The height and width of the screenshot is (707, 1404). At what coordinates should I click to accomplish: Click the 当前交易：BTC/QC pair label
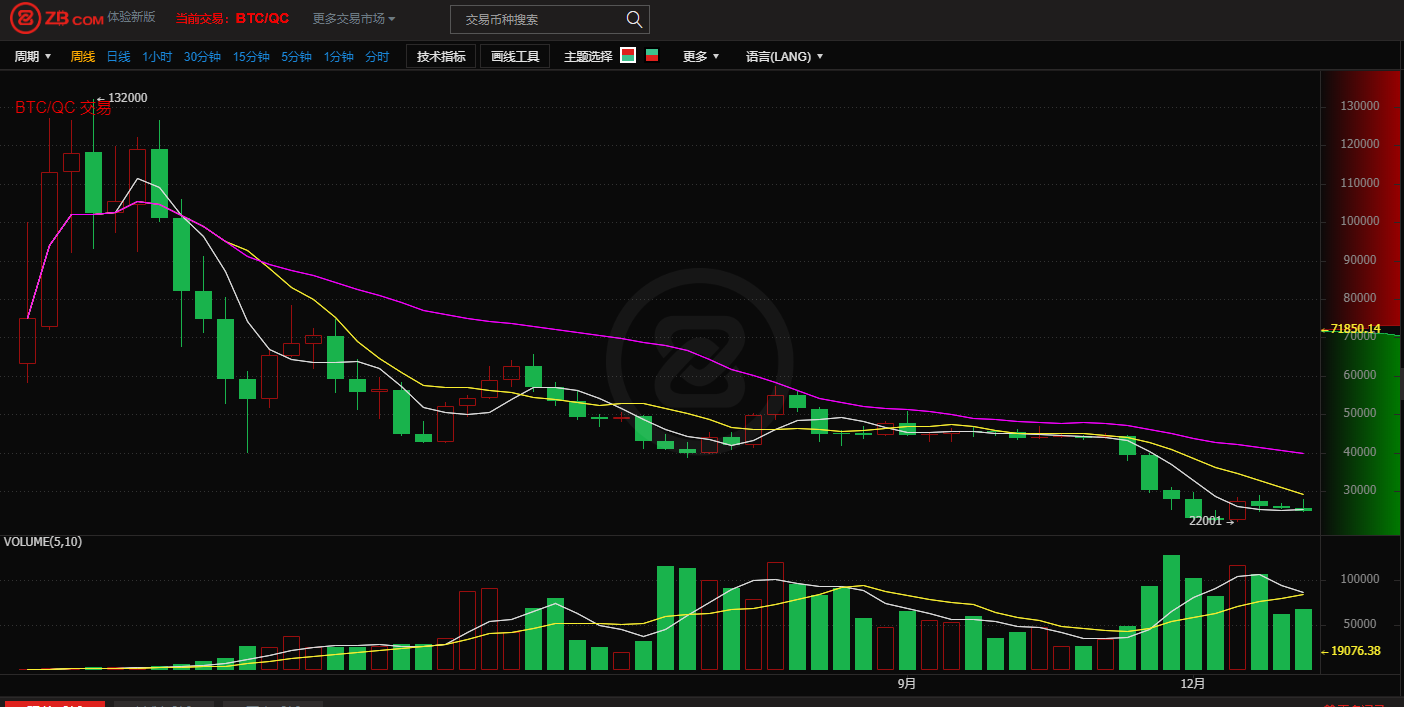232,19
